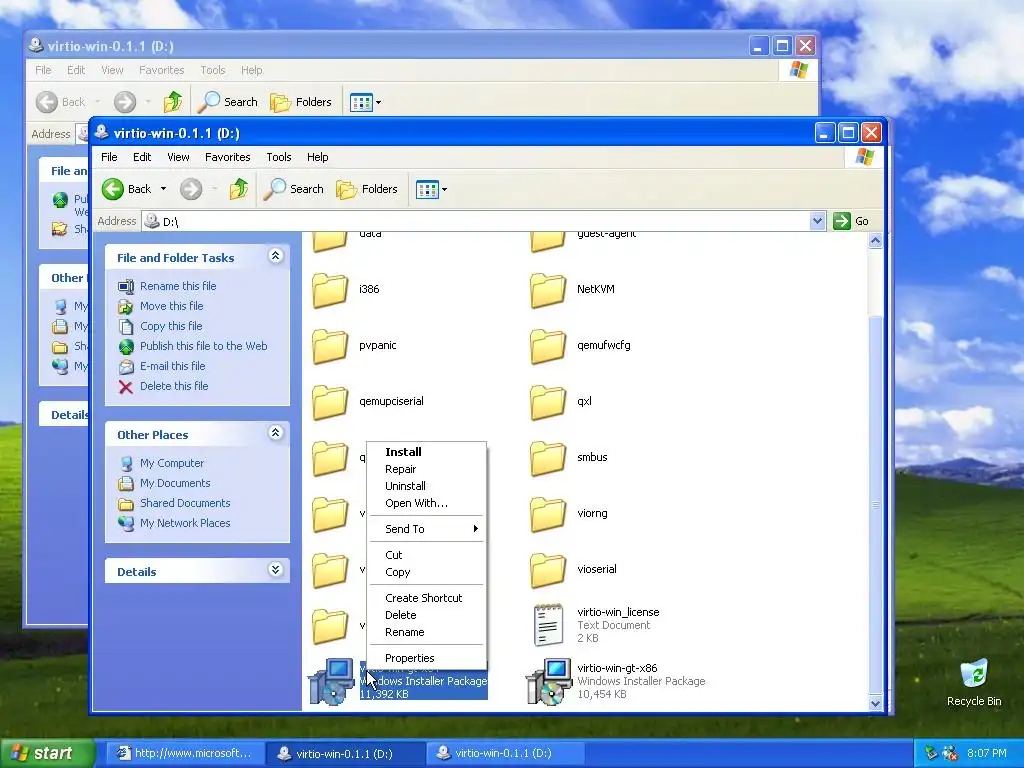Toggle Folders pane in front window toolbar
1024x768 pixels.
point(367,189)
